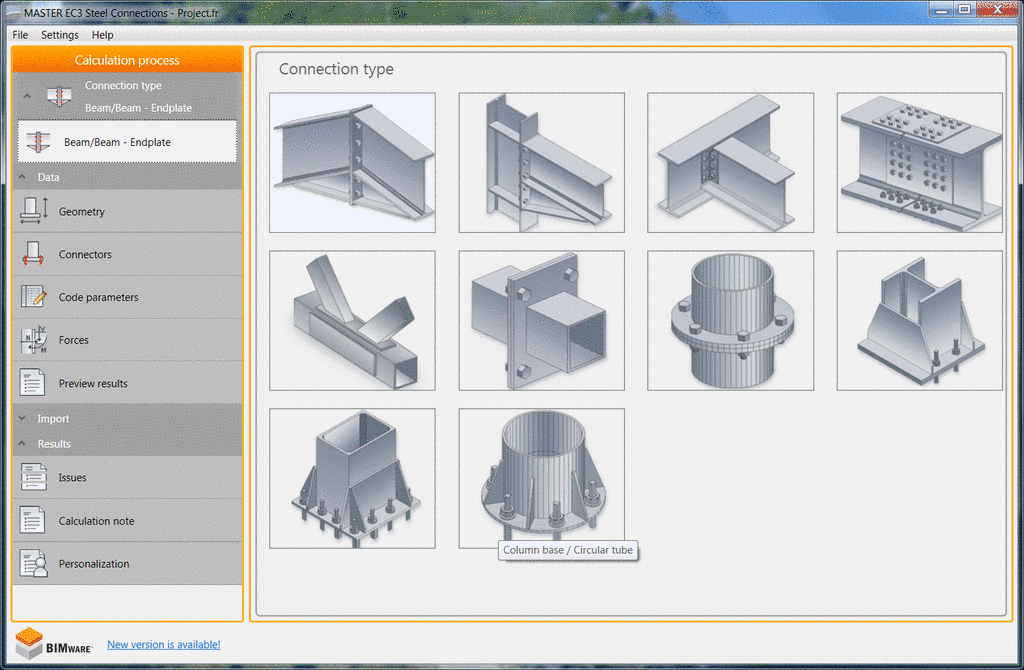Open the Help menu

pos(102,35)
